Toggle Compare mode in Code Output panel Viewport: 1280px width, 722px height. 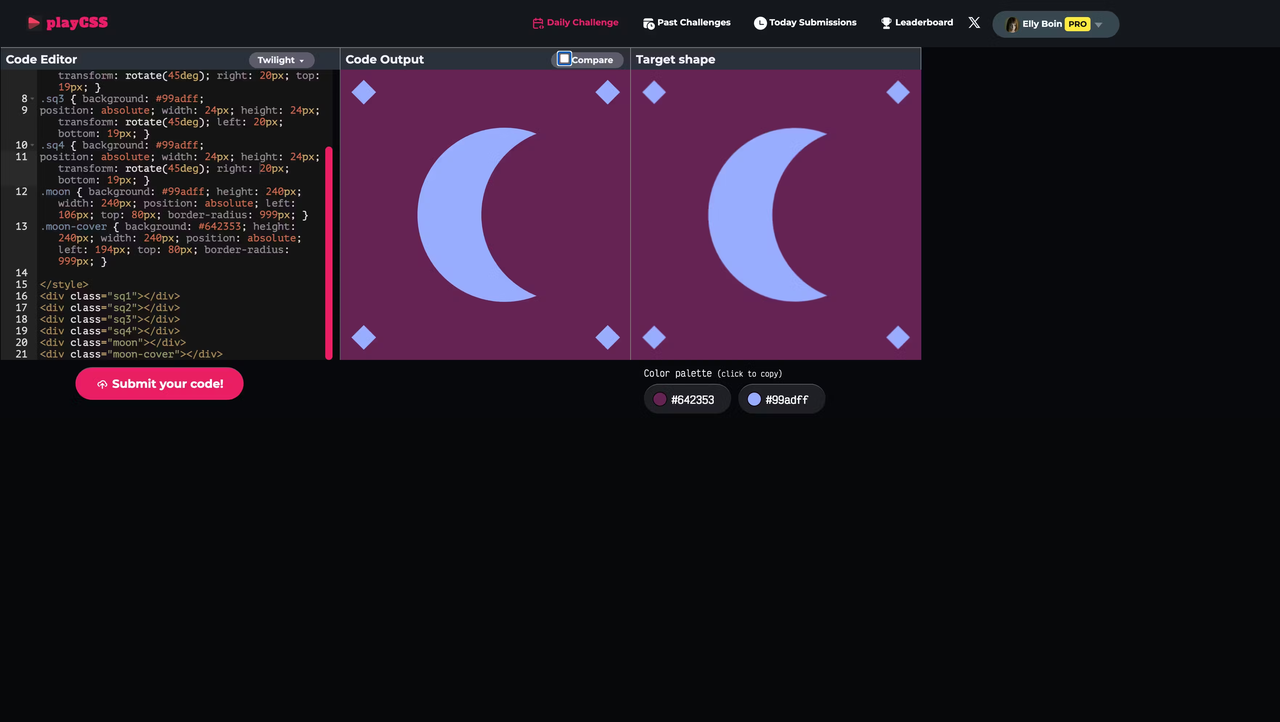coord(588,59)
